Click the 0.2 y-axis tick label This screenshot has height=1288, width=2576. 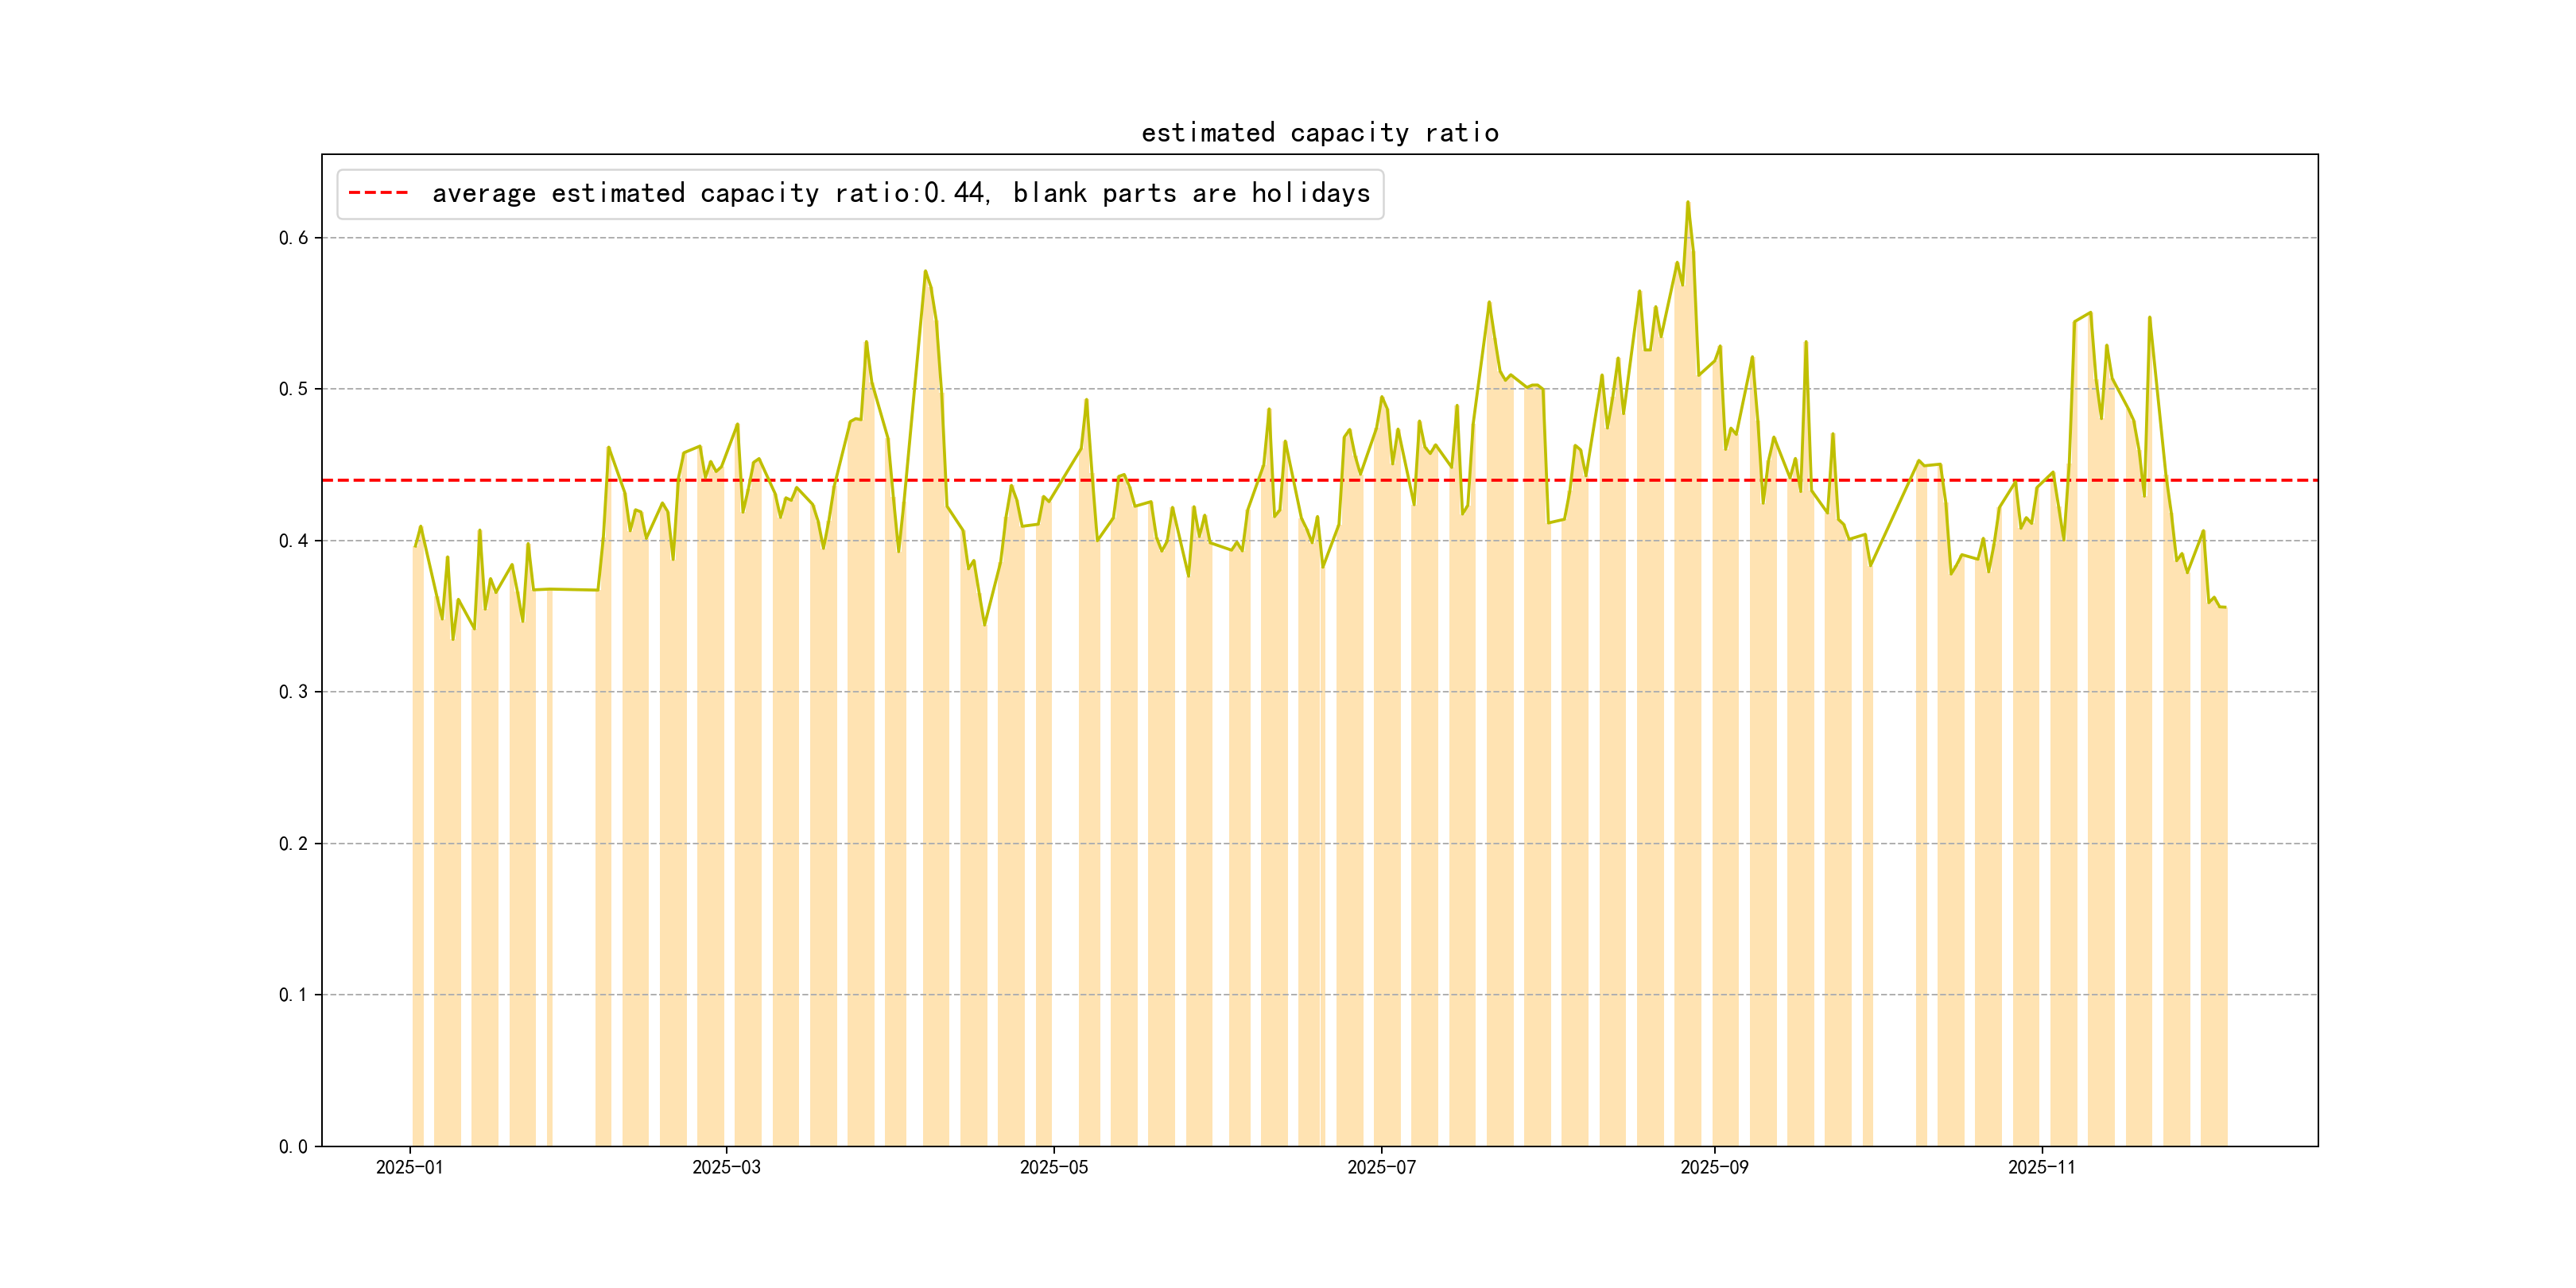293,844
